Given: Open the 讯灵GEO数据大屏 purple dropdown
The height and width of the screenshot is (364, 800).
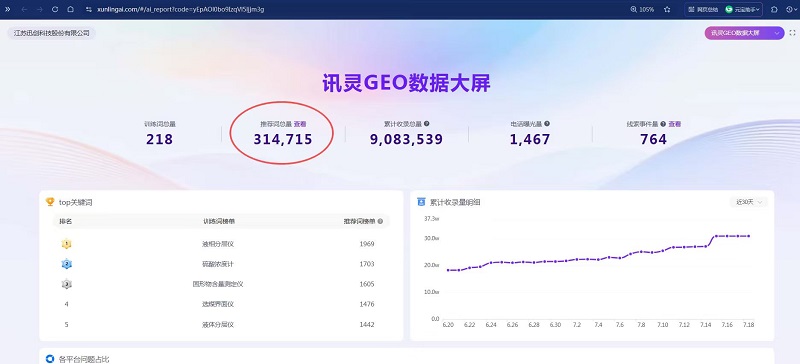Looking at the screenshot, I should (744, 33).
